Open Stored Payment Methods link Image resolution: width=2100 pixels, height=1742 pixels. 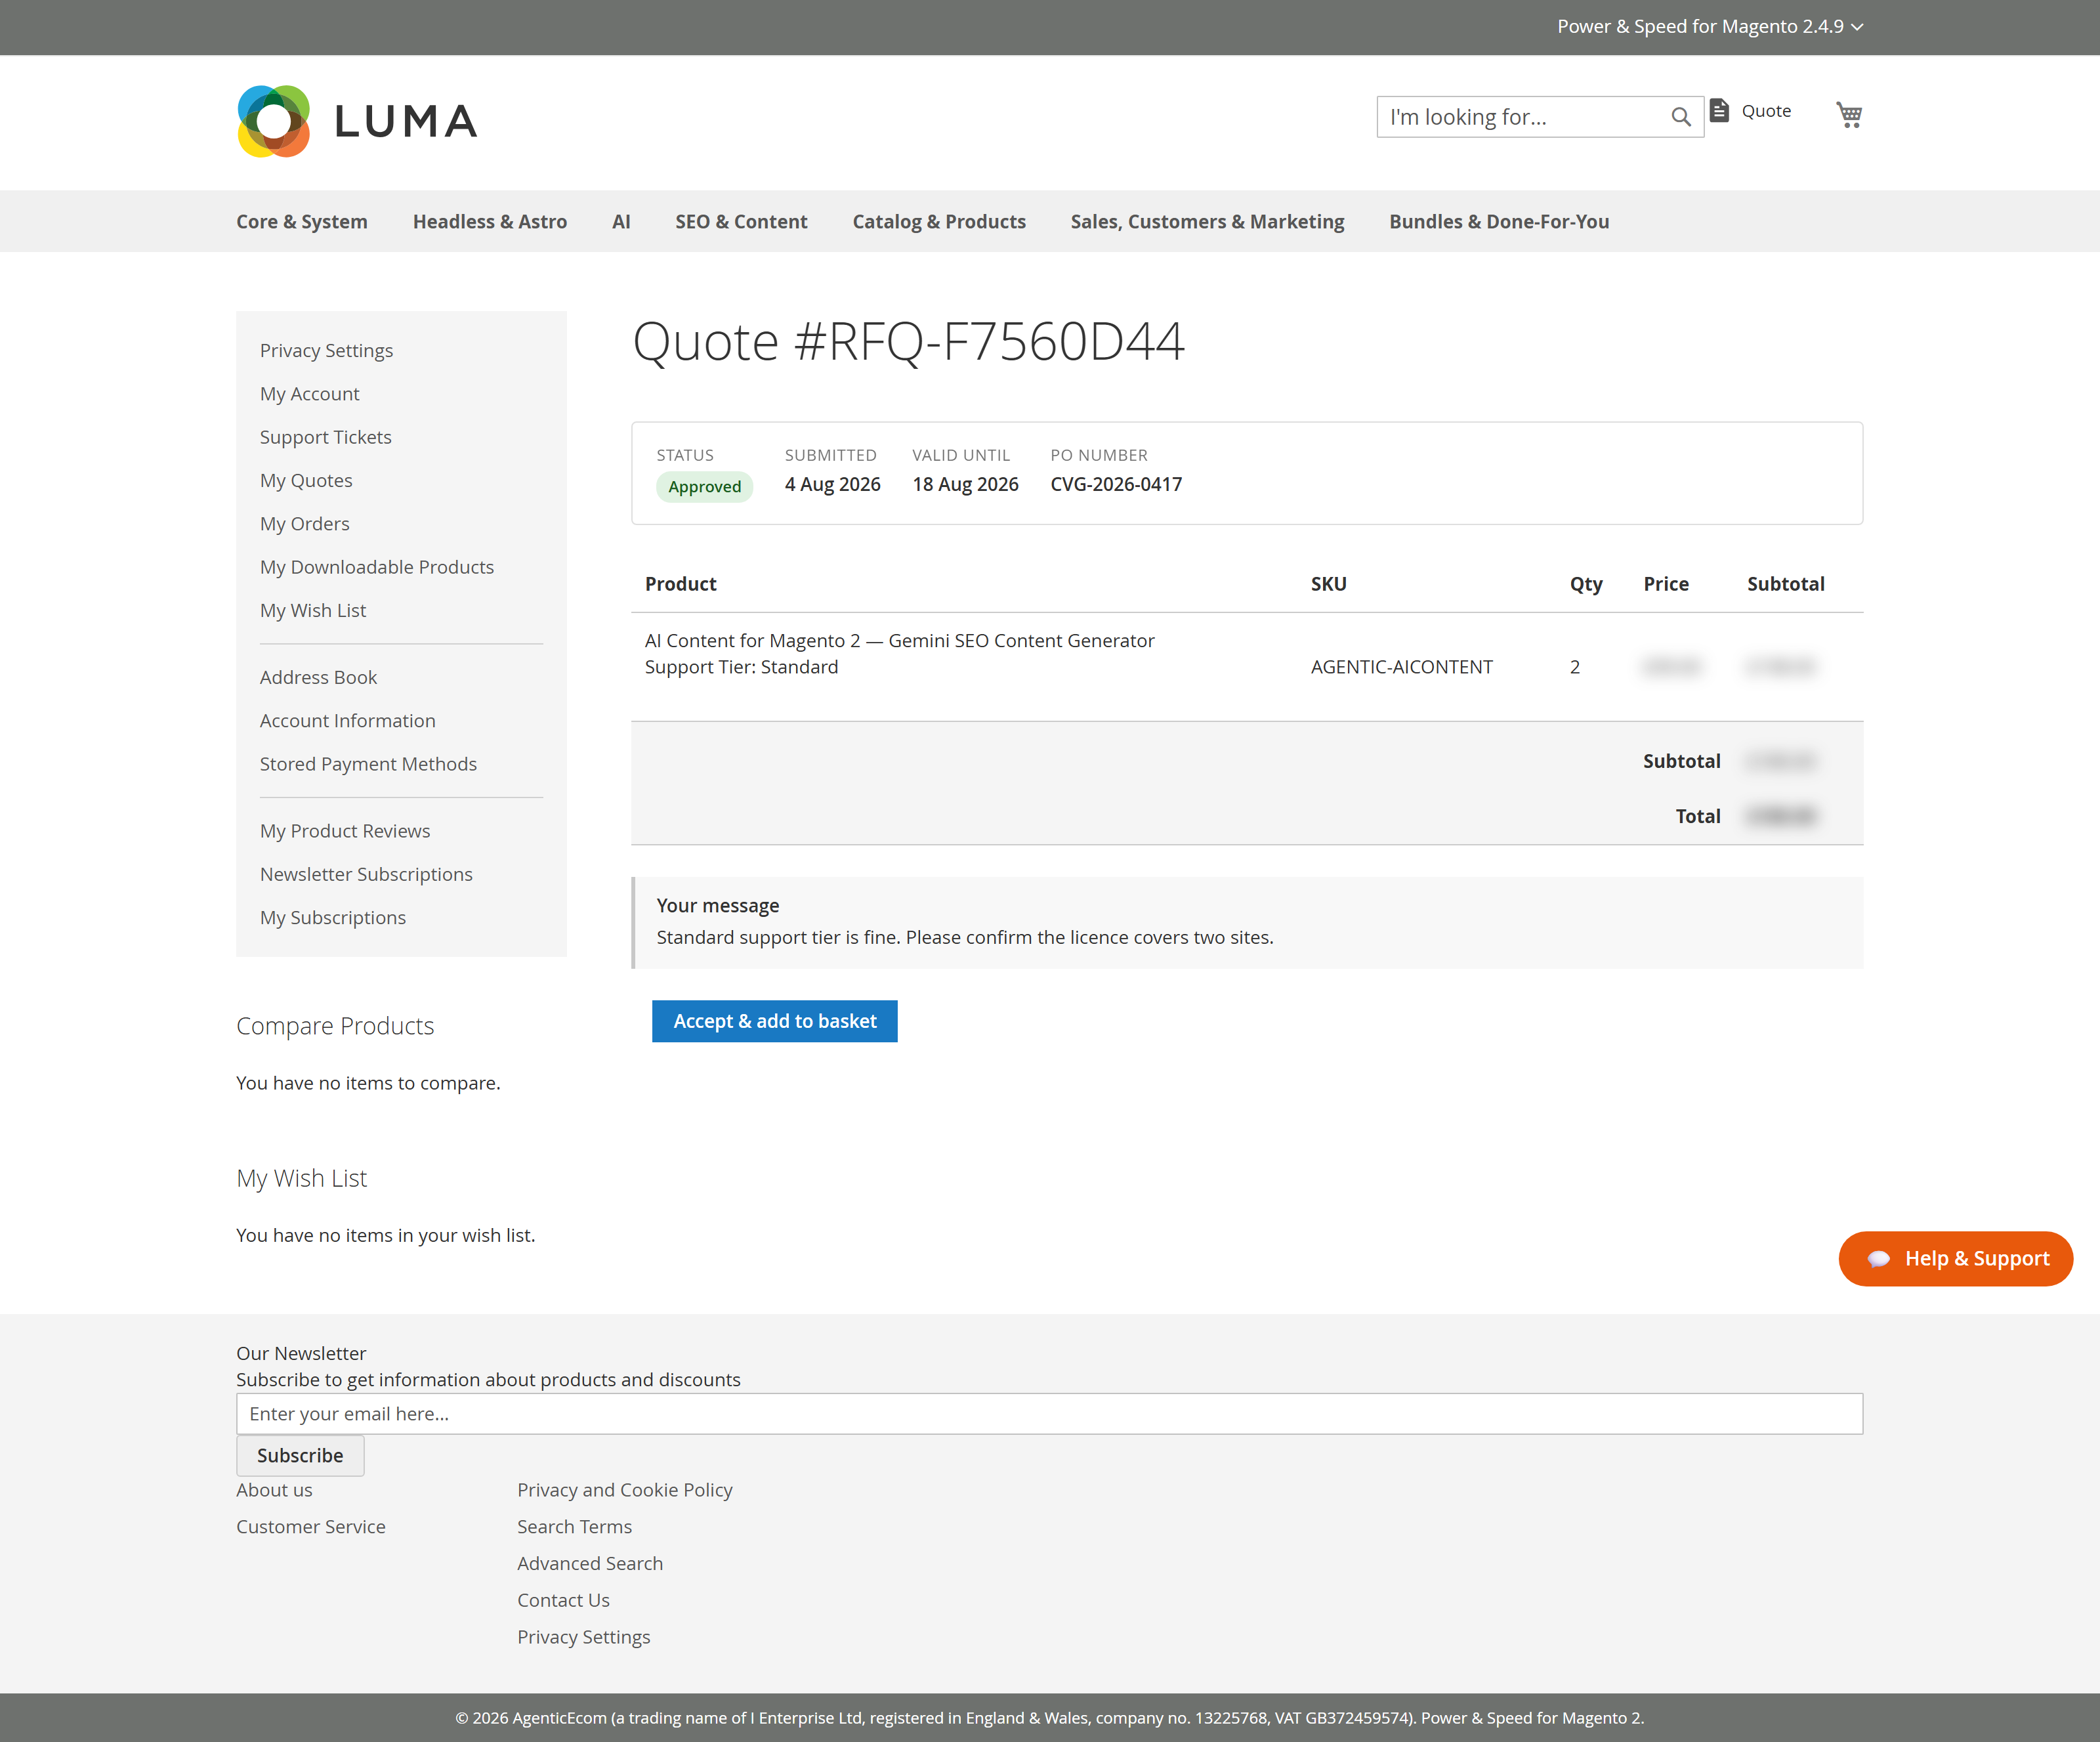368,764
